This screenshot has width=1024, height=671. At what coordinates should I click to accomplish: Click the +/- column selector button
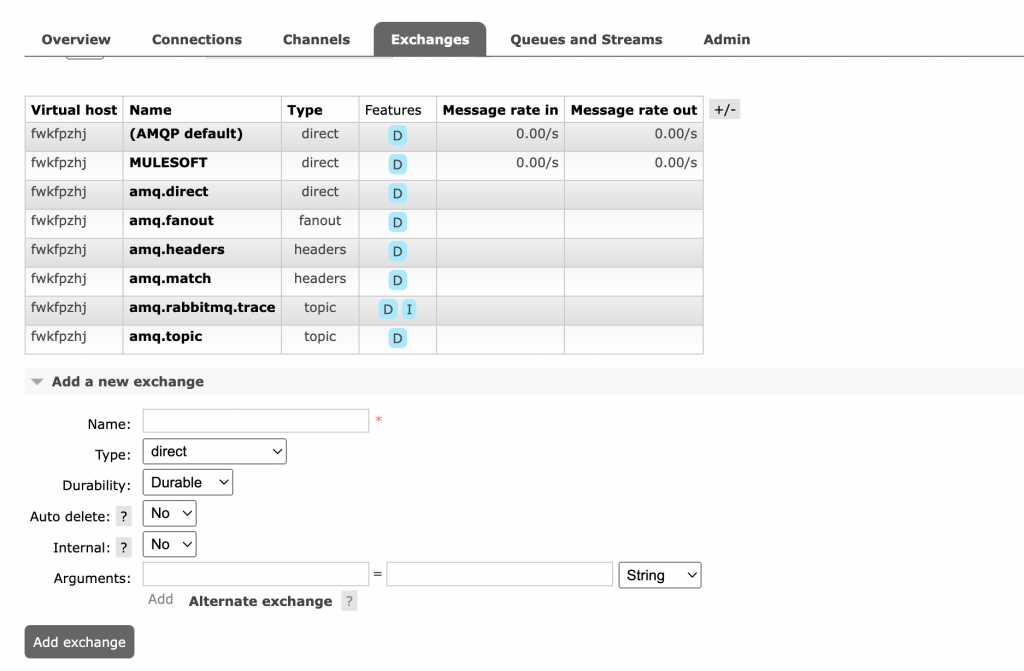(x=724, y=109)
